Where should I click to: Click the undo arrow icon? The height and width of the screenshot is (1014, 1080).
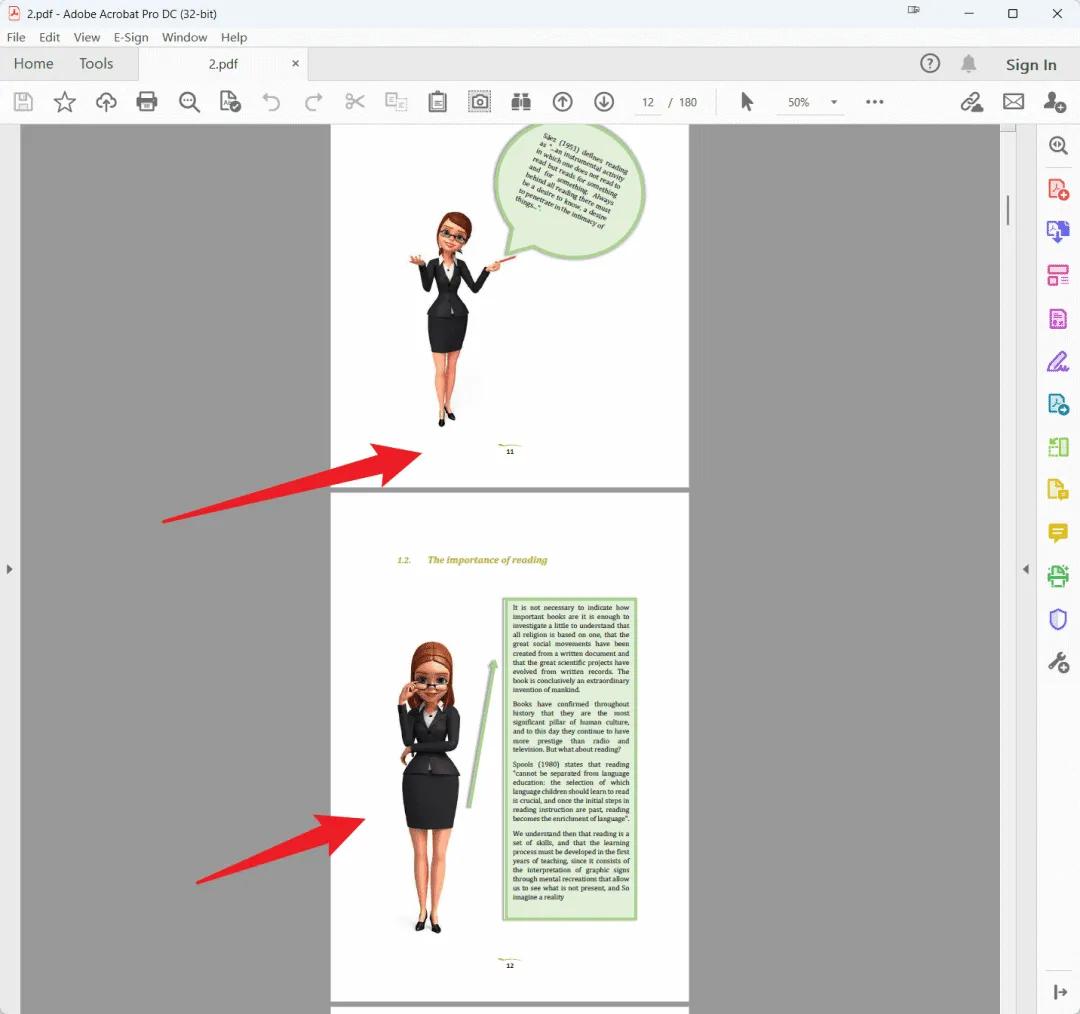coord(271,102)
